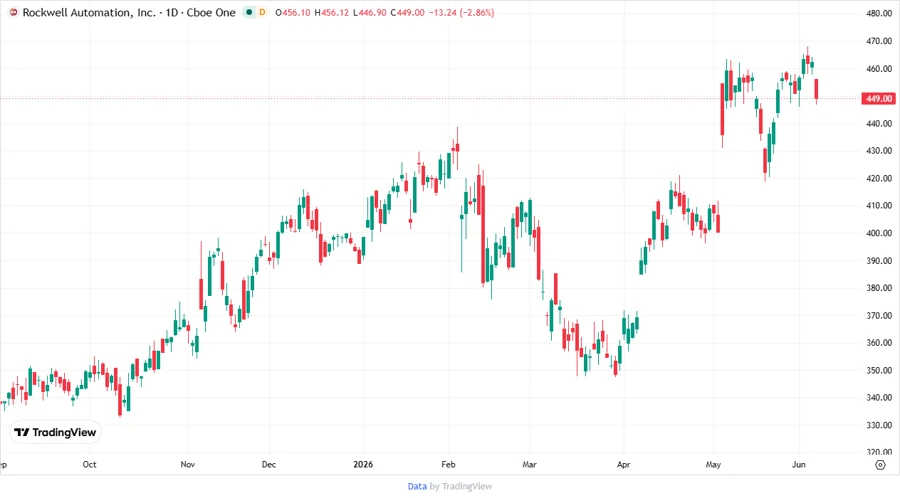Click the 340.00 price axis label
This screenshot has width=900, height=498.
(879, 398)
